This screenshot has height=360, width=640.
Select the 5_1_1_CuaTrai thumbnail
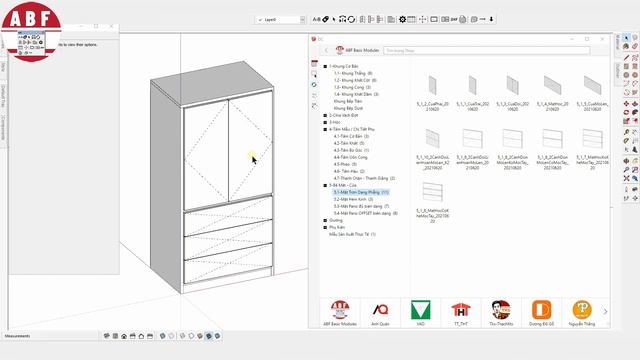click(x=472, y=85)
